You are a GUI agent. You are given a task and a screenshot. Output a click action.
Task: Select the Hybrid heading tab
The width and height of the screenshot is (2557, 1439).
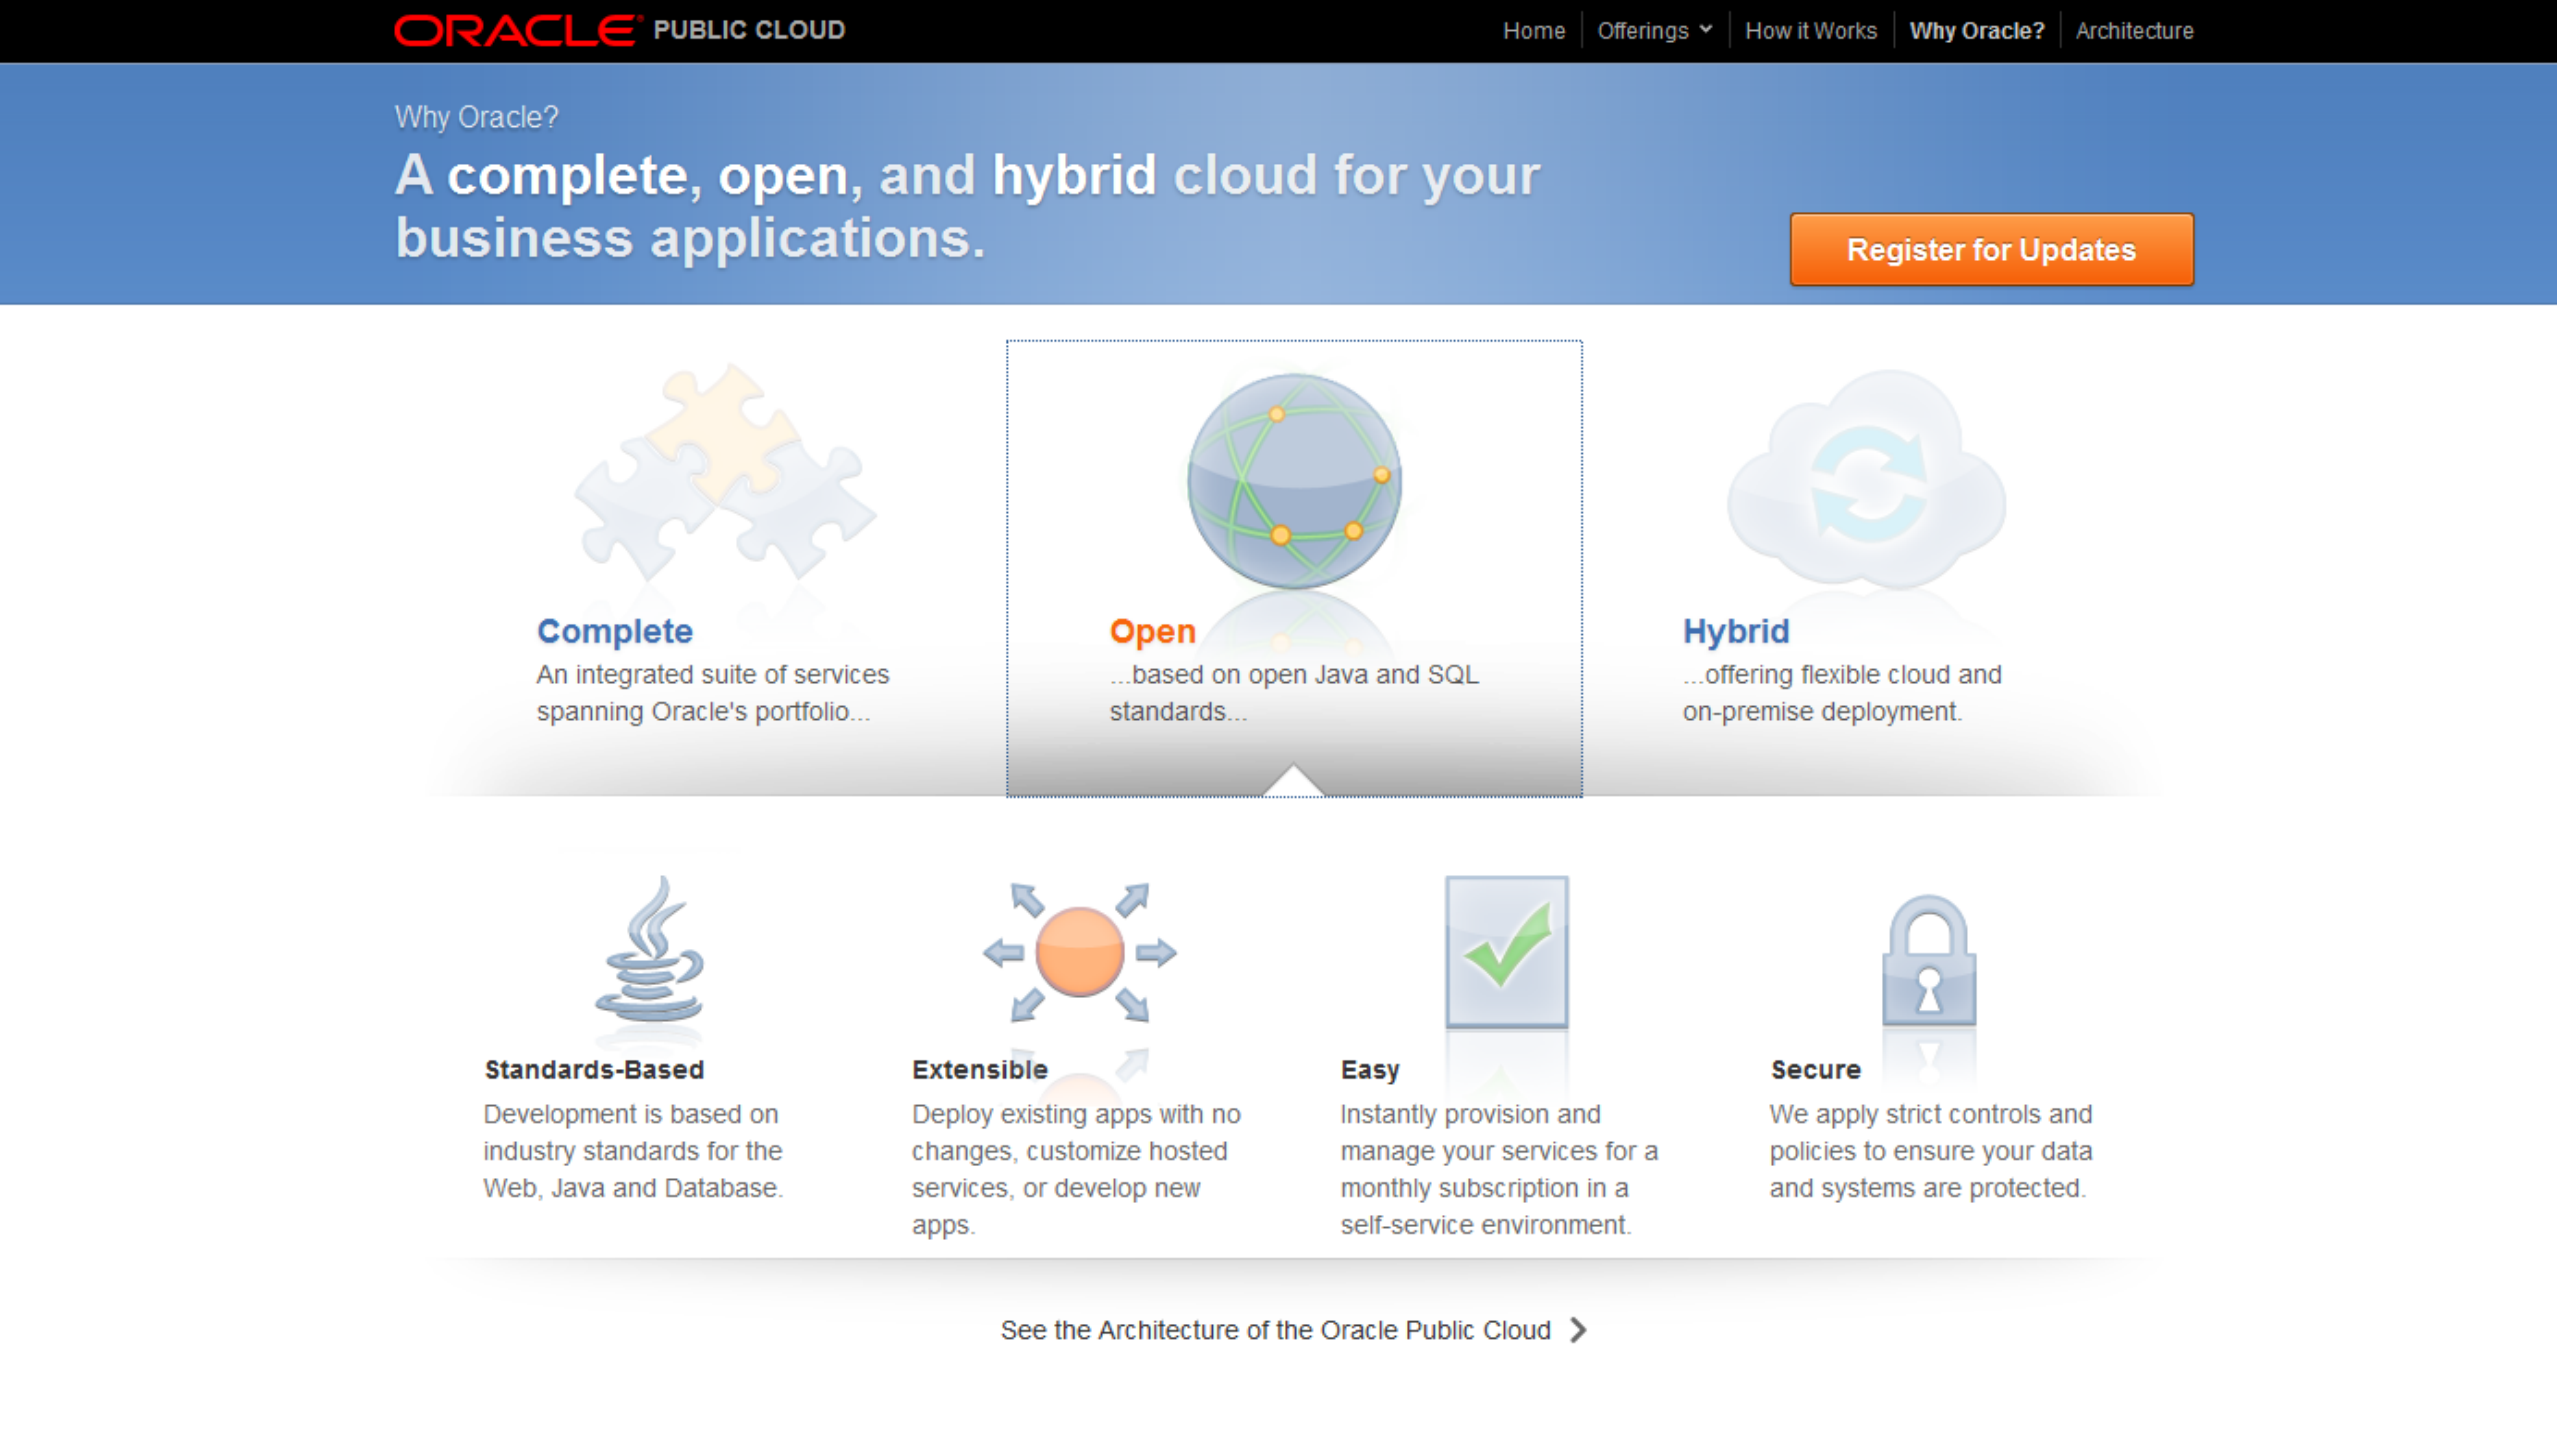point(1735,631)
